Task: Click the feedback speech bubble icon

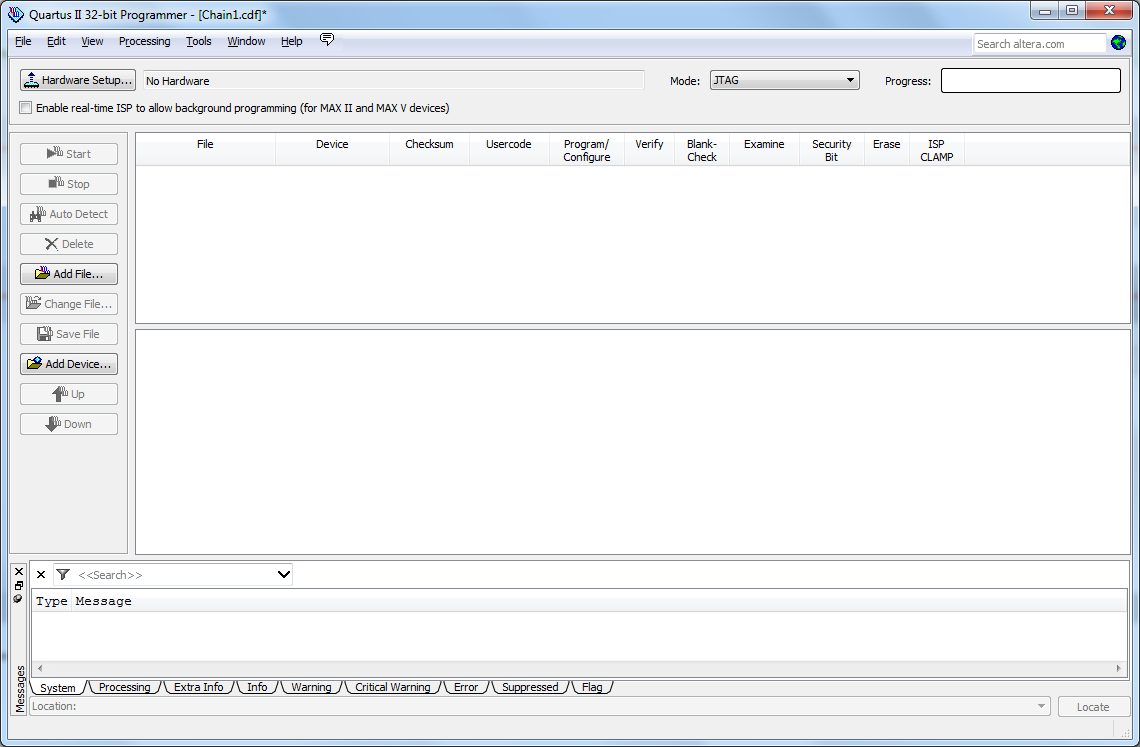Action: [327, 40]
